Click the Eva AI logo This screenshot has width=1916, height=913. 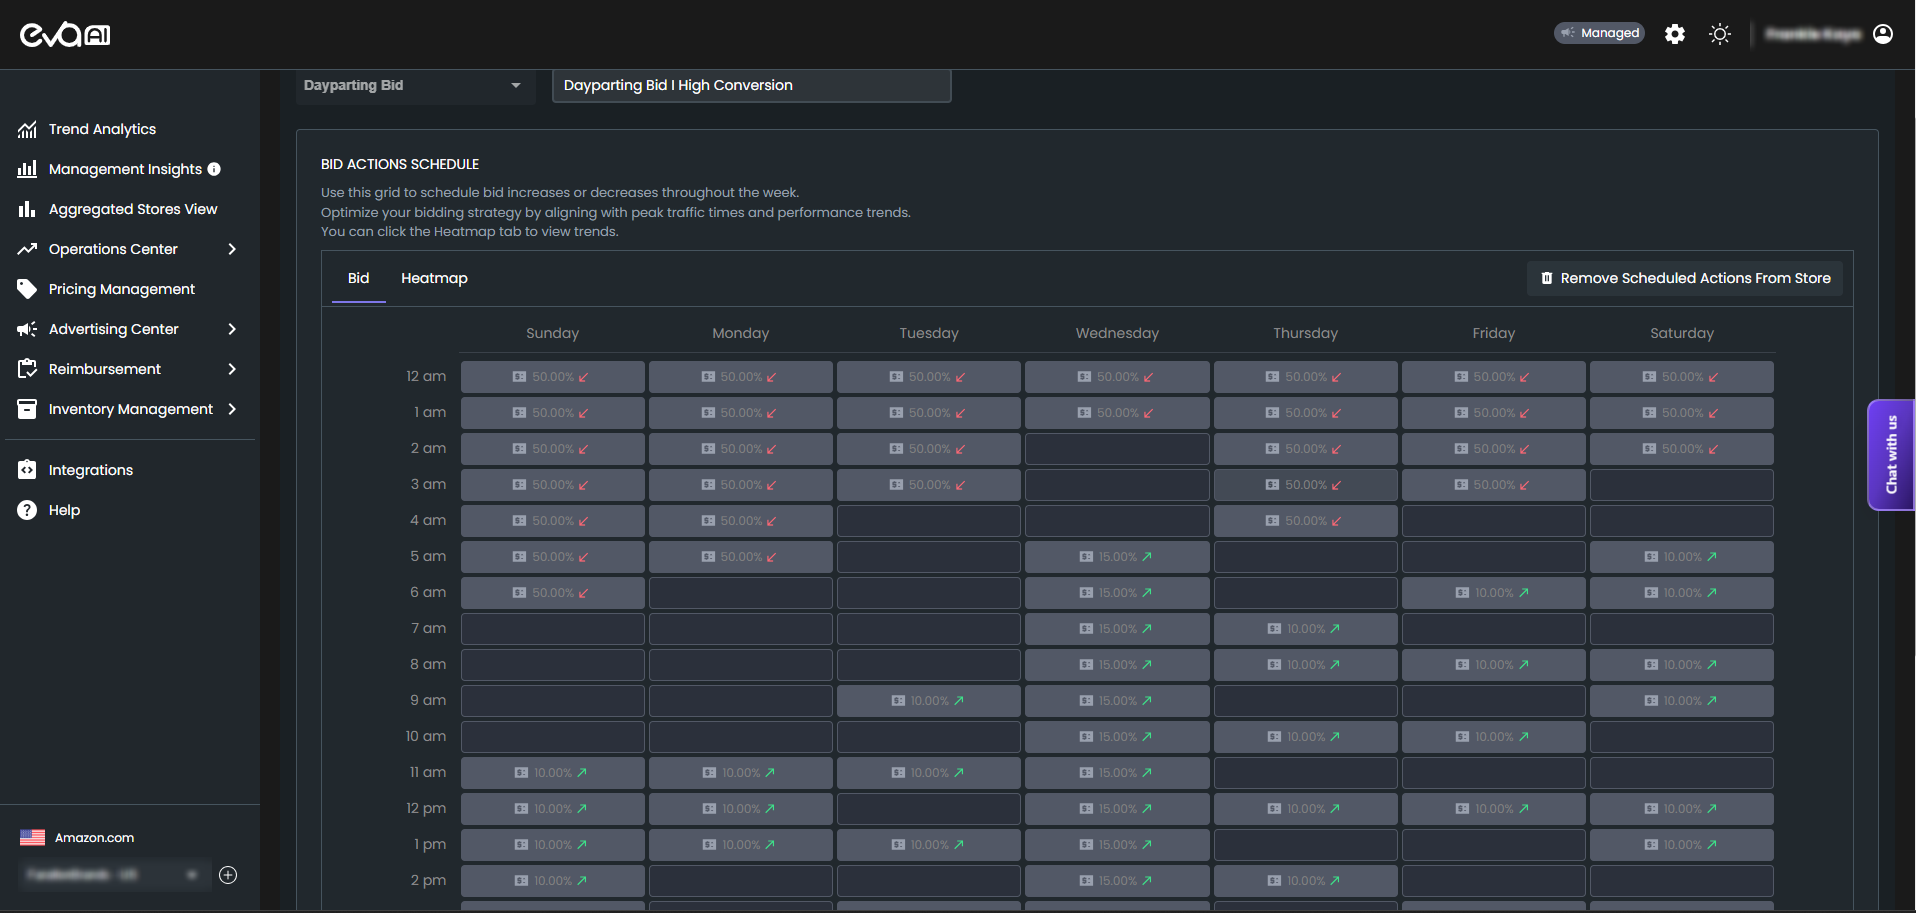[65, 35]
